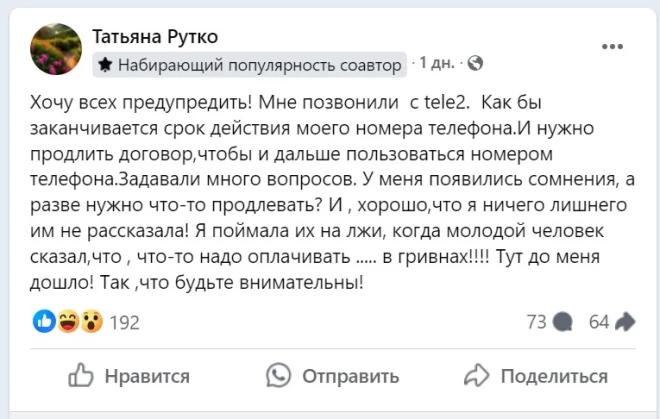Click the Haha laughing reaction emoji
The image size is (660, 419).
click(68, 321)
